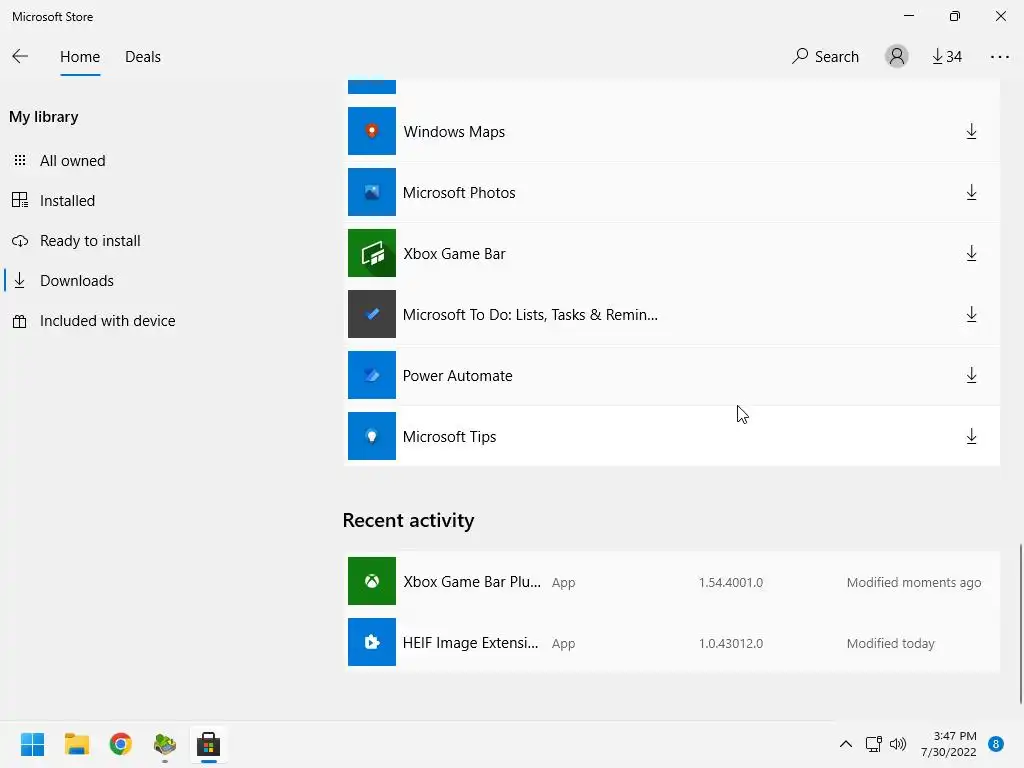Click the vertical scrollbar thumb

pos(1021,624)
